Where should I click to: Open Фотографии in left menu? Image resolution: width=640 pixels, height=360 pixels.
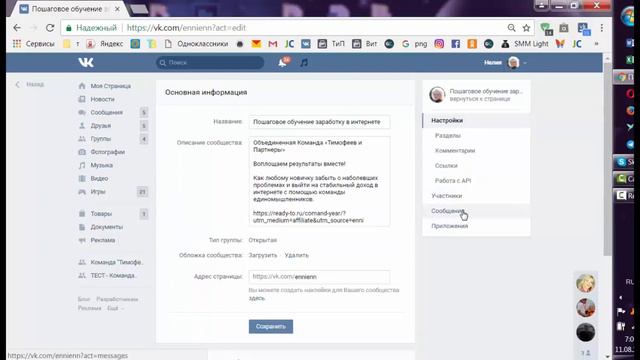(108, 152)
